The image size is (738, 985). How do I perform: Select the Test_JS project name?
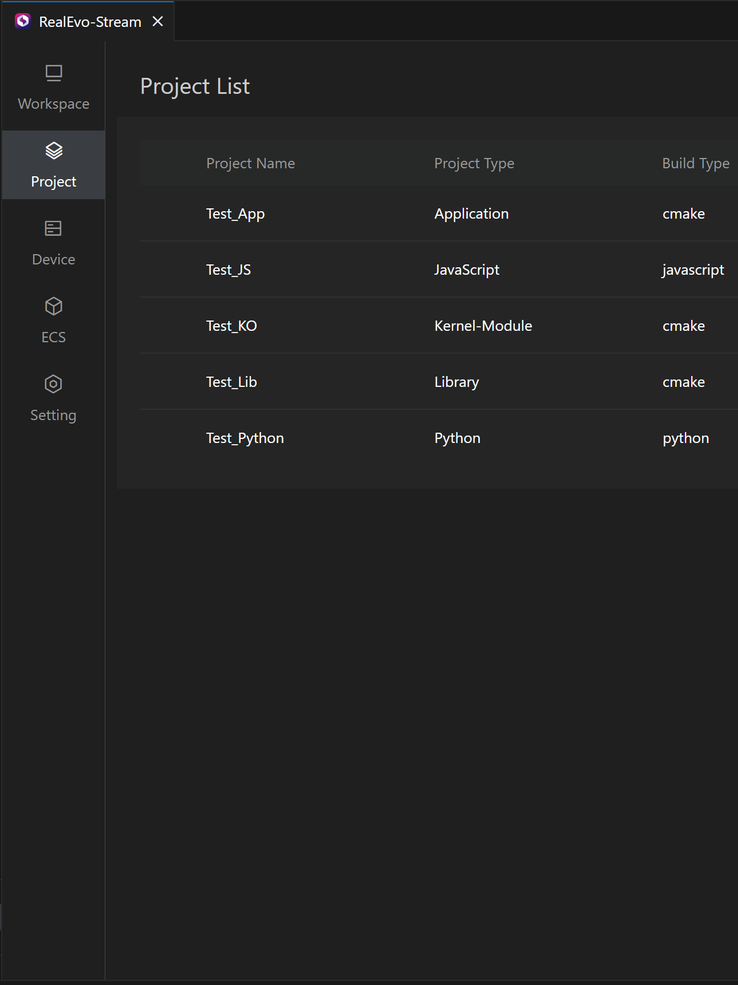(x=229, y=269)
